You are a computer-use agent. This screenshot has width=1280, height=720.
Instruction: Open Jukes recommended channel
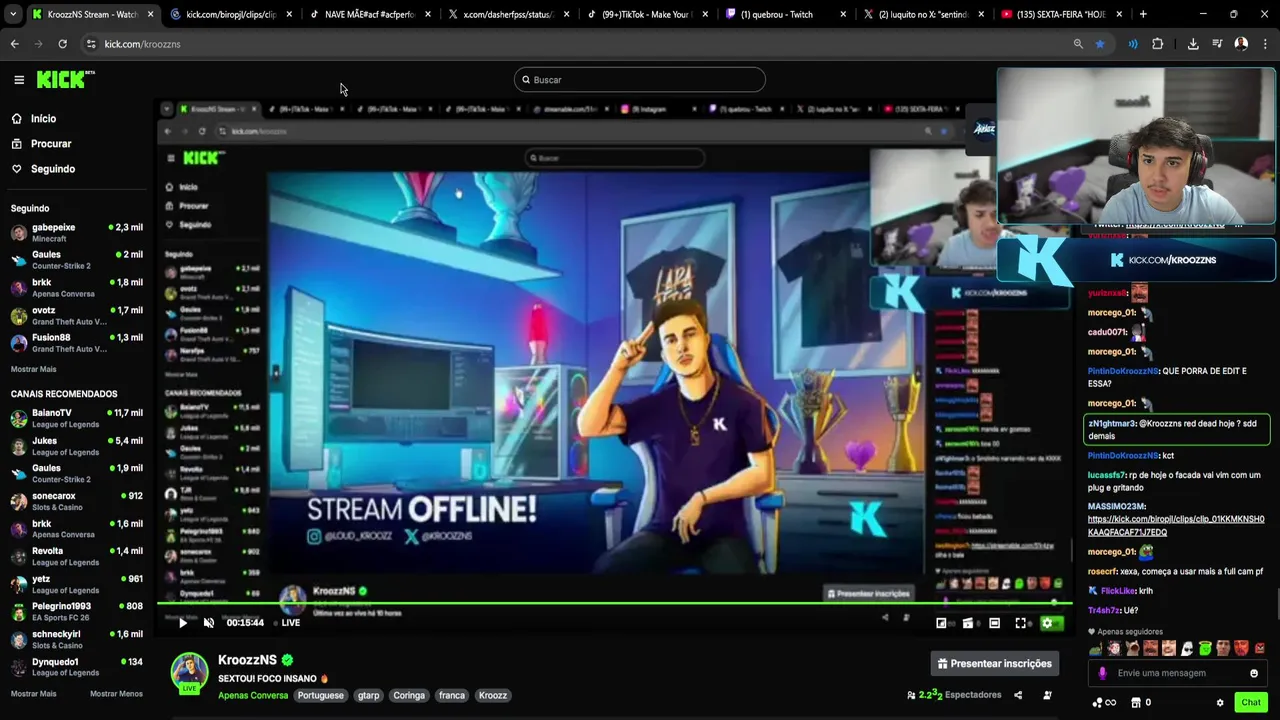[76, 446]
